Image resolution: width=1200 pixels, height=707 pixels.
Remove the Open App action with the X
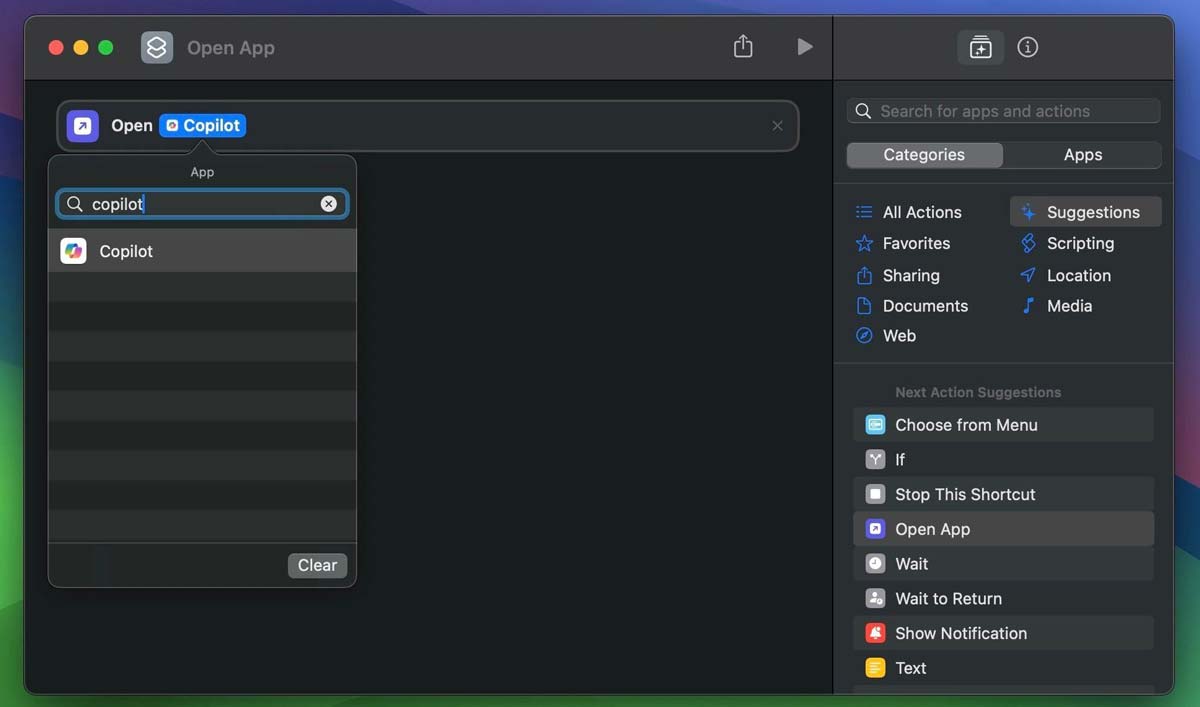click(777, 125)
